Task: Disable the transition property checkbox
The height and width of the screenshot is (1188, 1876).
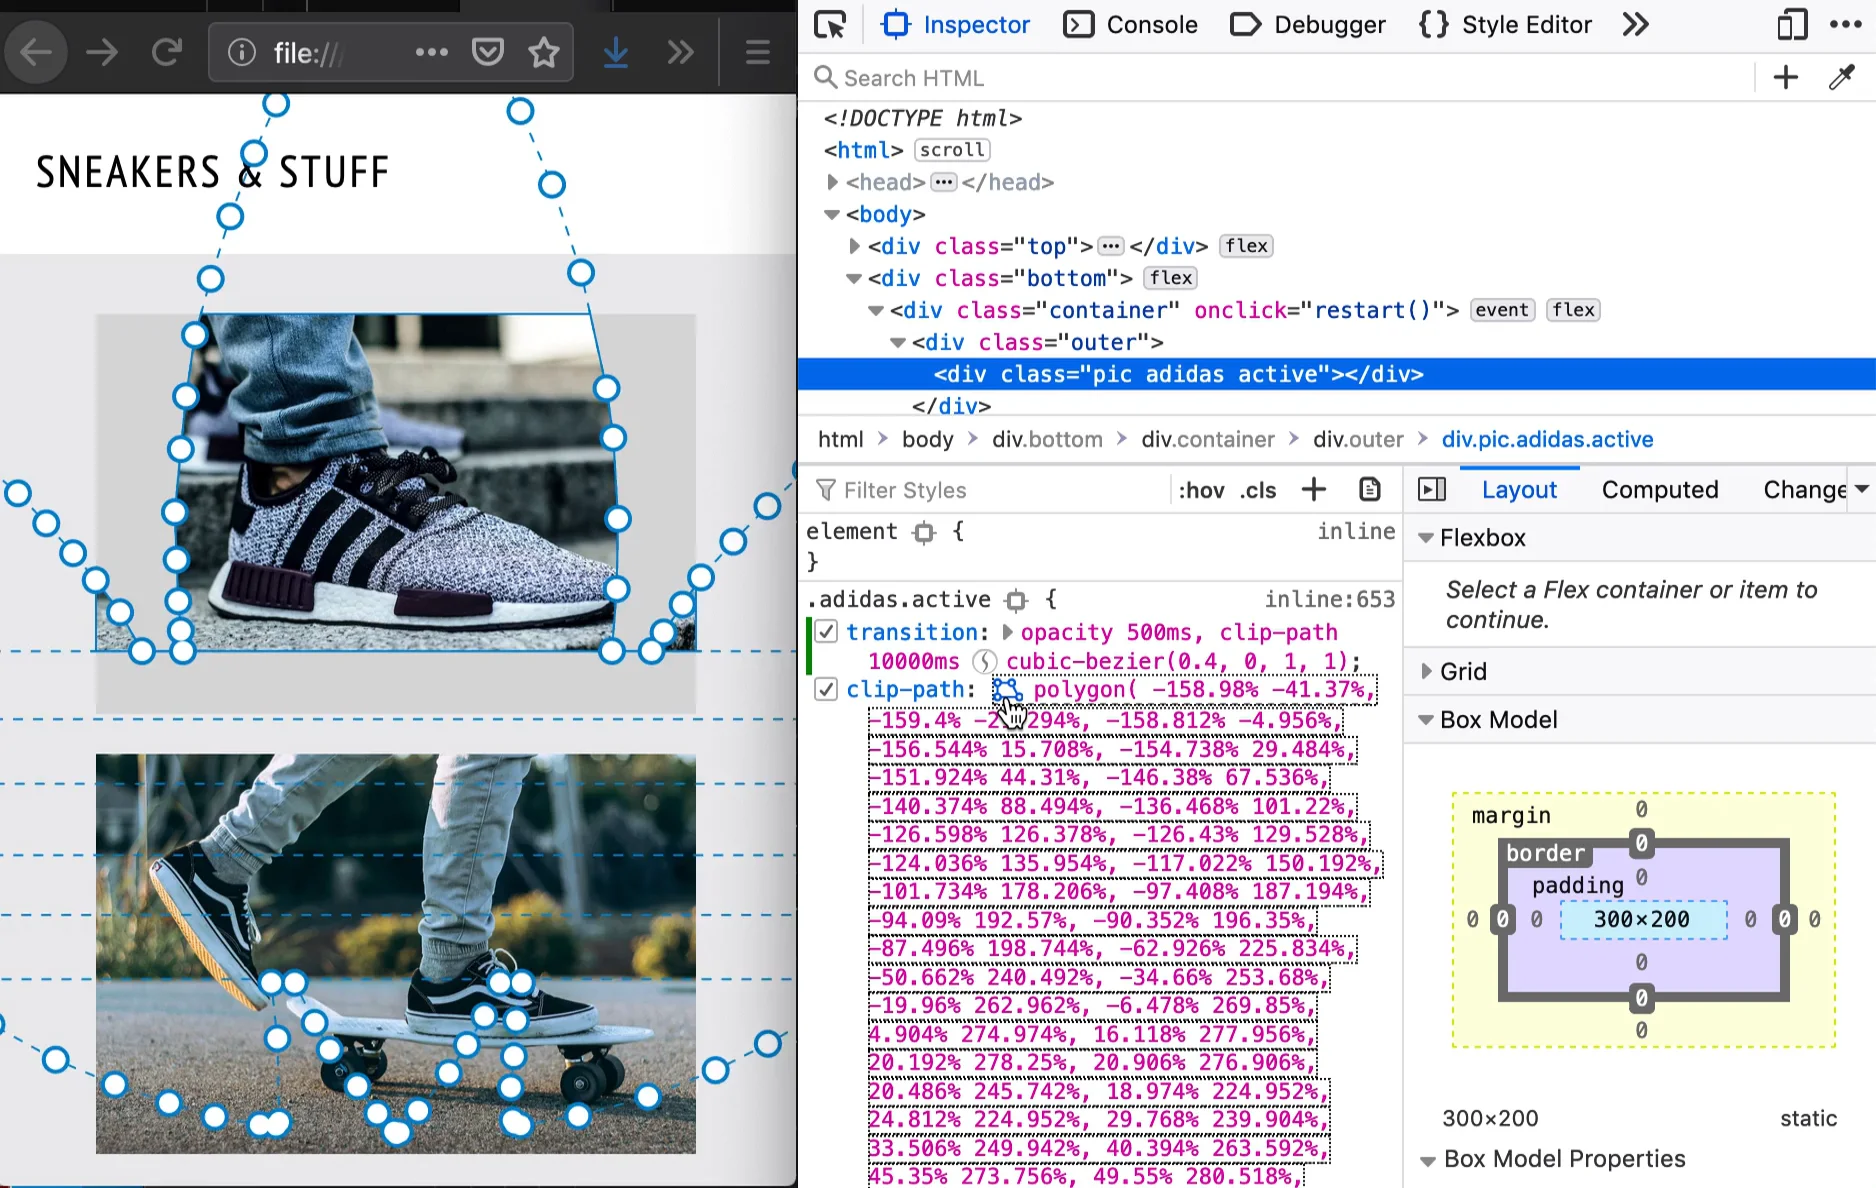Action: [826, 632]
